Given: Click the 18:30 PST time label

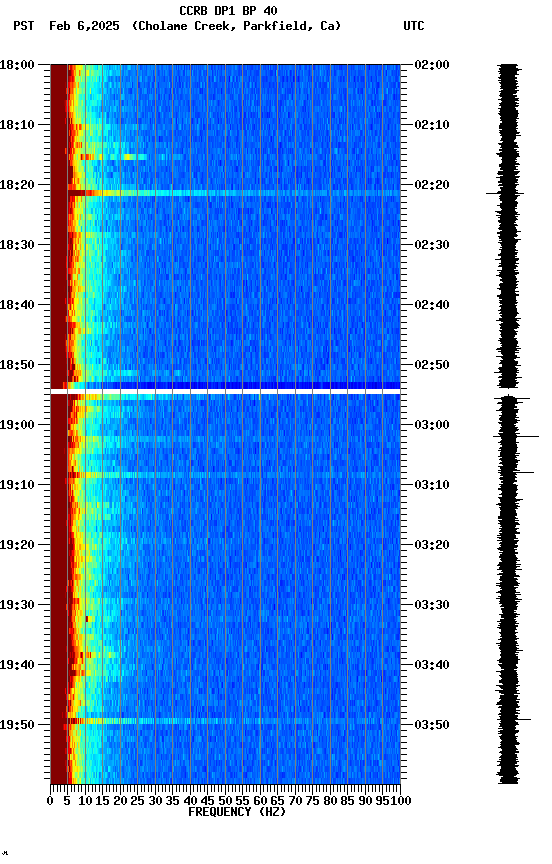Looking at the screenshot, I should (17, 245).
